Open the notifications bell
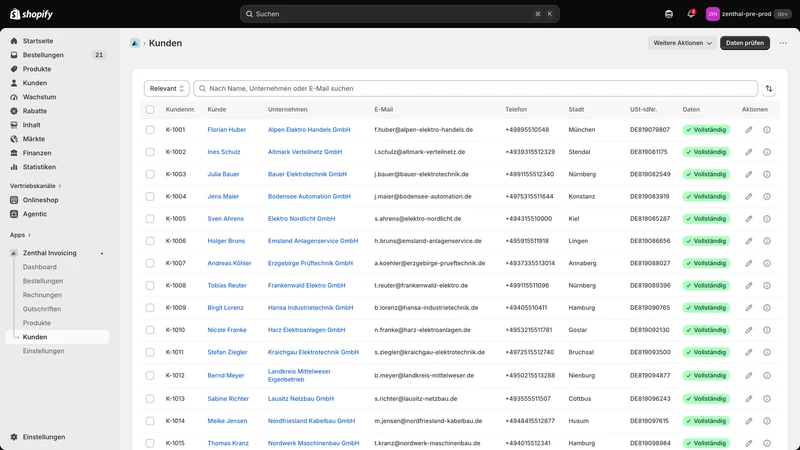 click(691, 14)
